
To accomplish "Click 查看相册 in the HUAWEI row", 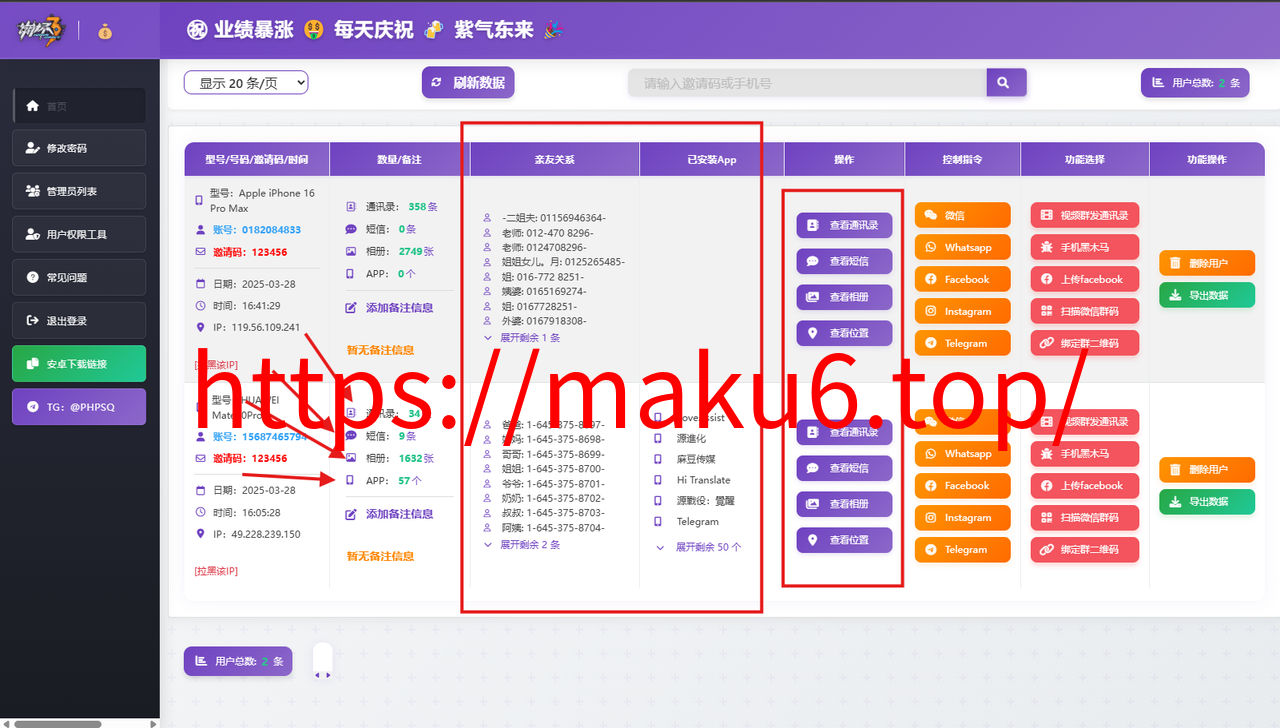I will (x=844, y=504).
